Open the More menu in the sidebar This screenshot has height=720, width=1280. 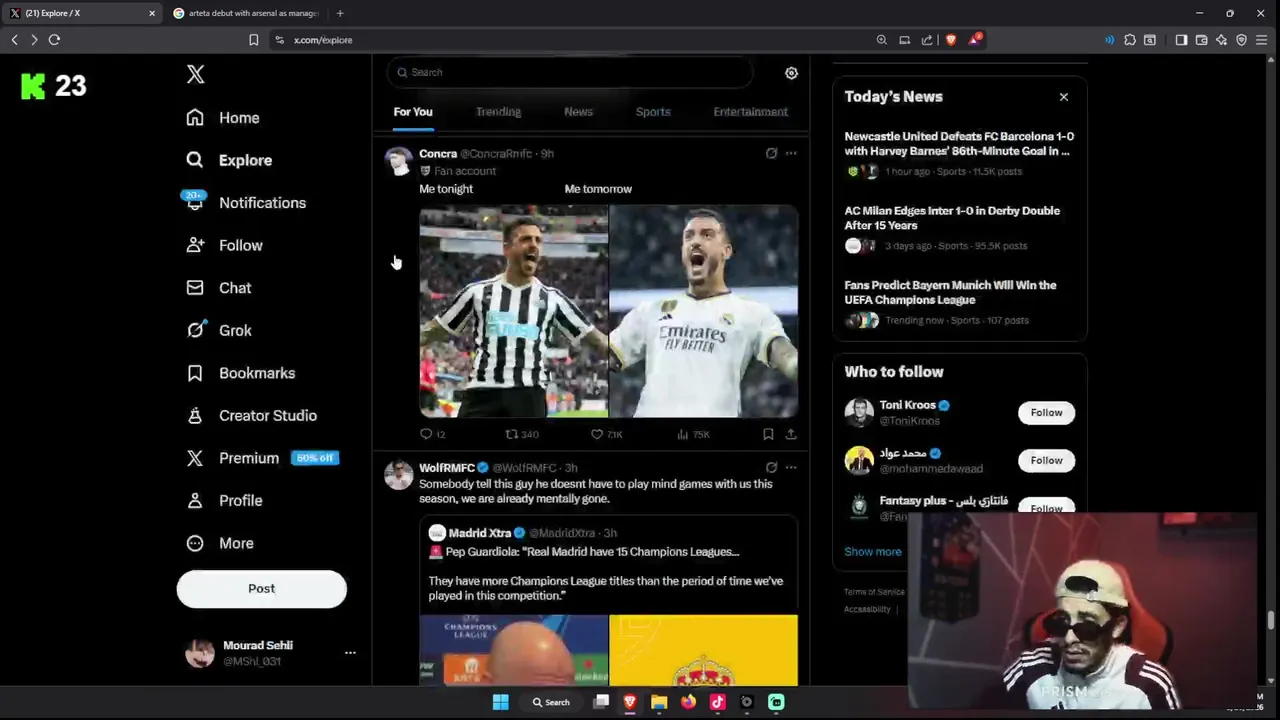click(x=220, y=543)
